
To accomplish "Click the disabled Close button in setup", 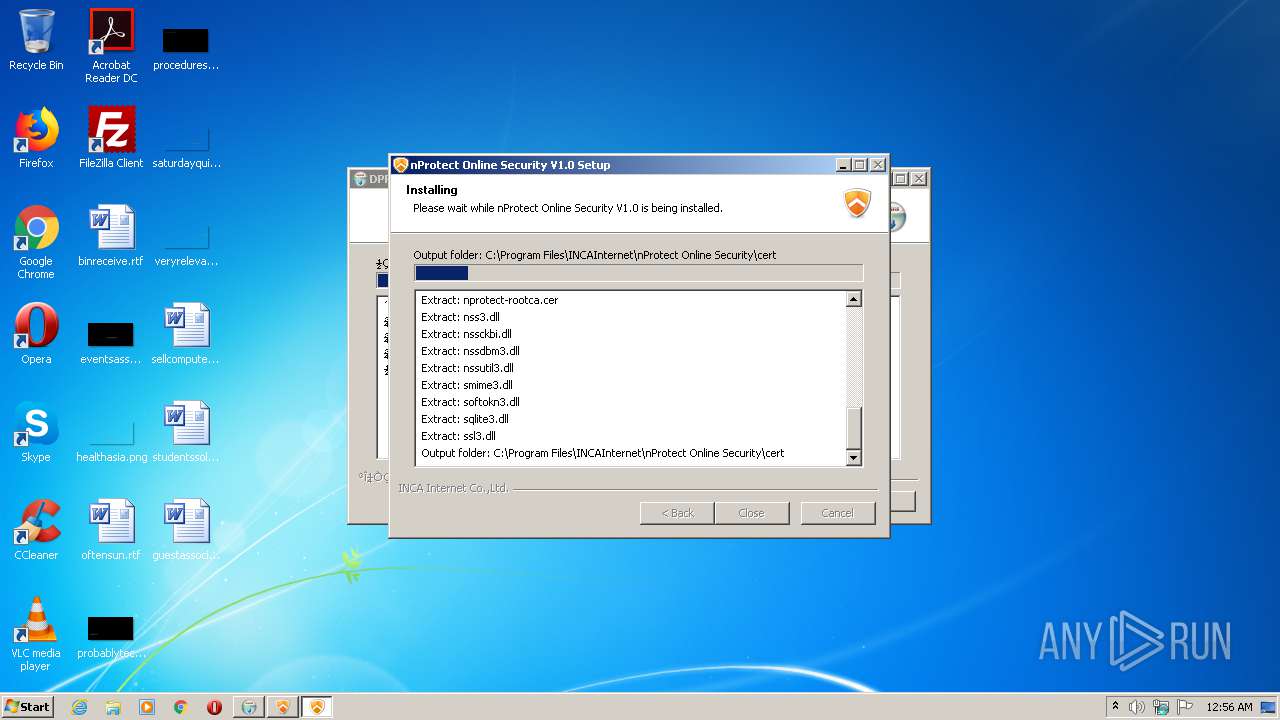I will (x=751, y=513).
